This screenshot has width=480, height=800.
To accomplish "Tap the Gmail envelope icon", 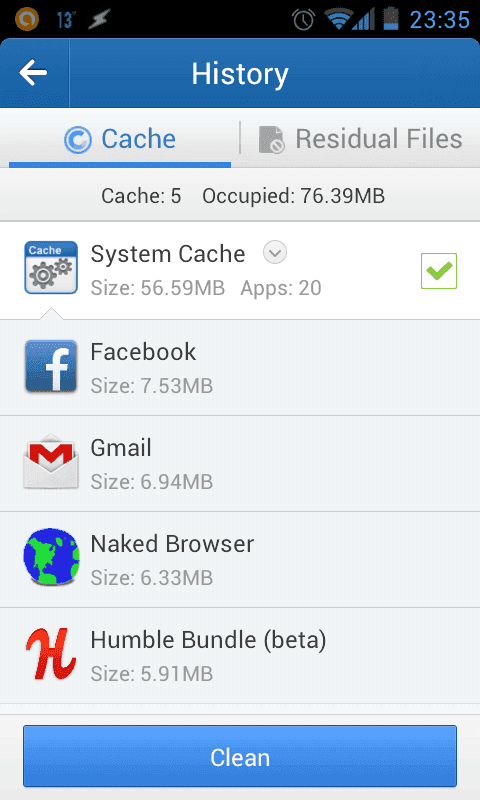I will [x=51, y=462].
